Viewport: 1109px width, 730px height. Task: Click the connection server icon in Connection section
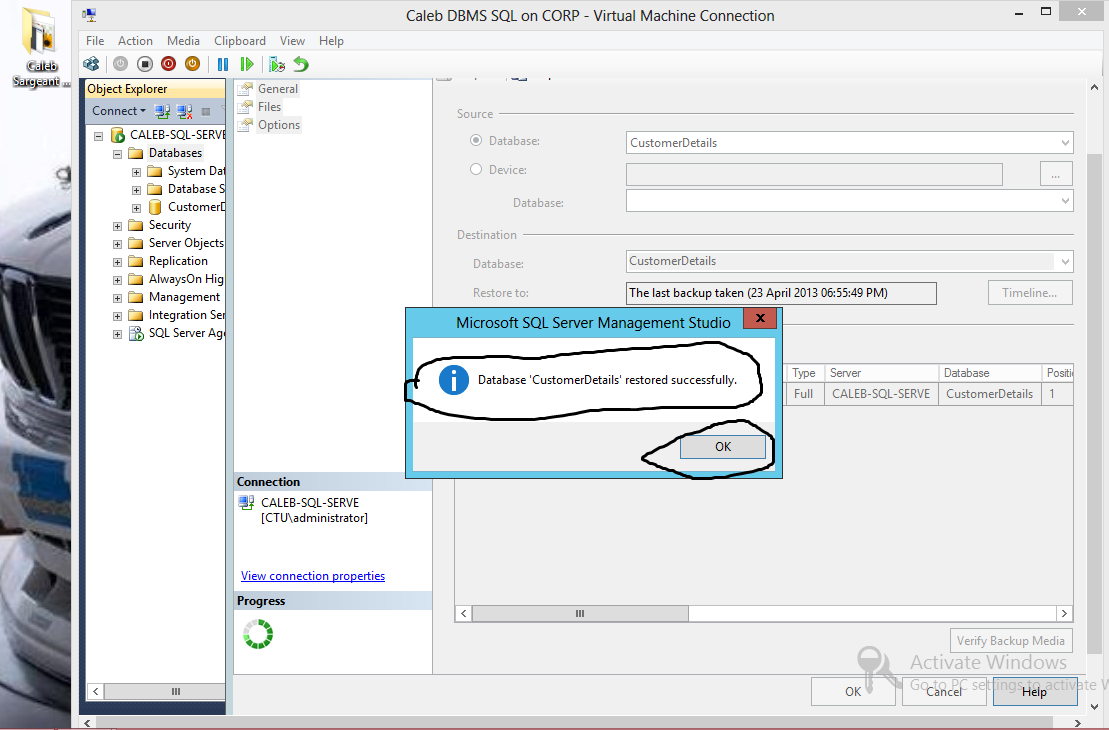point(246,503)
